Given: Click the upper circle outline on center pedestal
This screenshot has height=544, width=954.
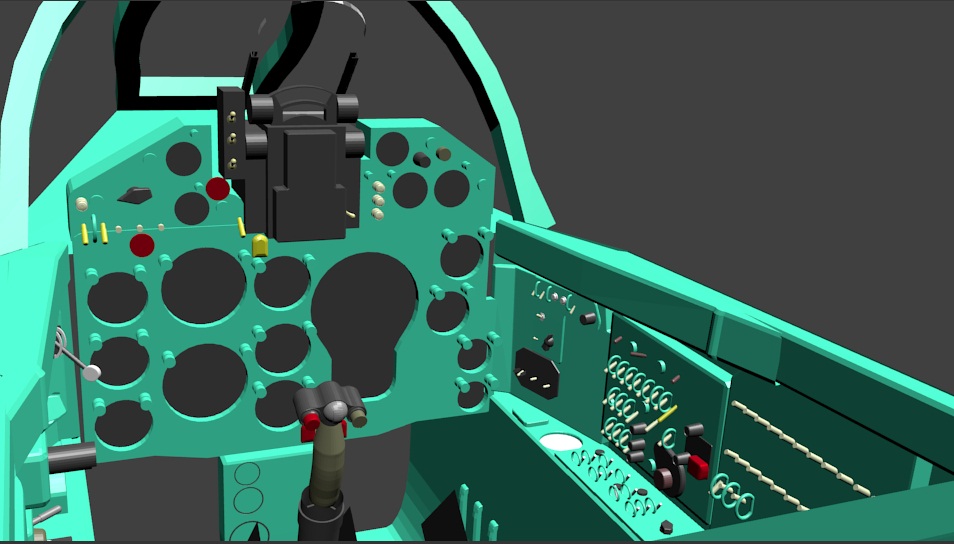Looking at the screenshot, I should pos(247,473).
